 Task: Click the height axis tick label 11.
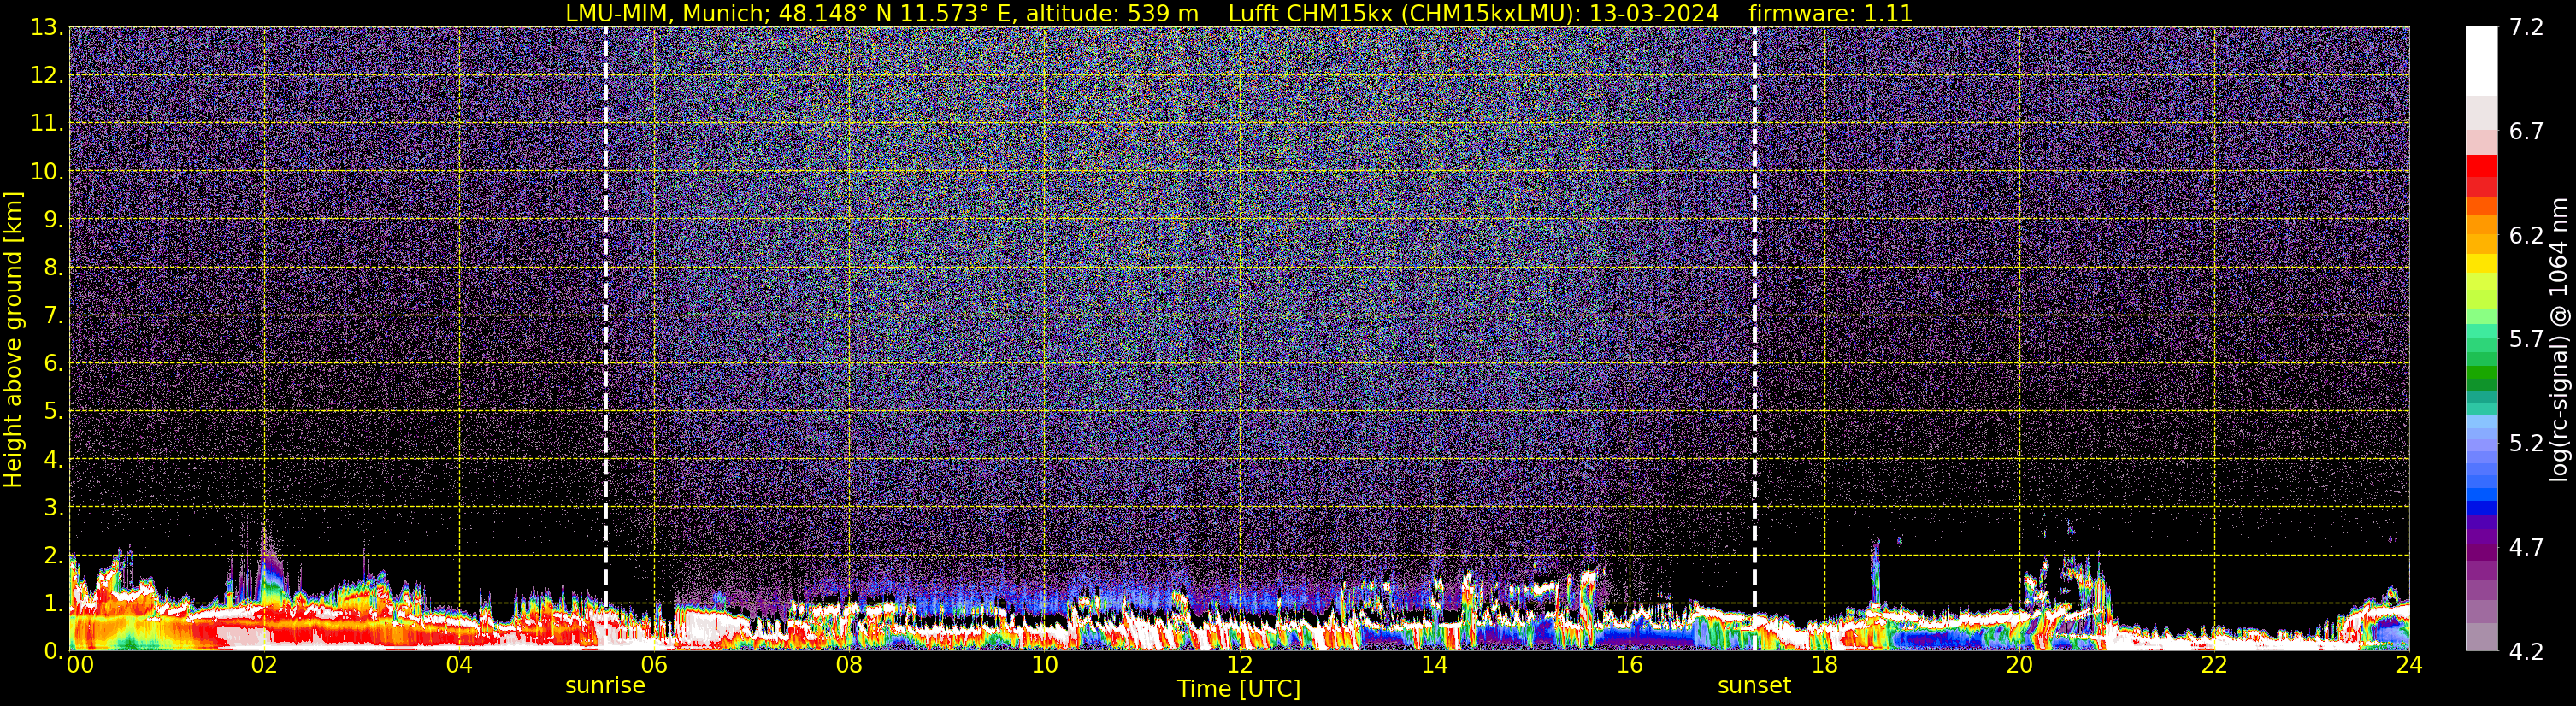tap(46, 123)
